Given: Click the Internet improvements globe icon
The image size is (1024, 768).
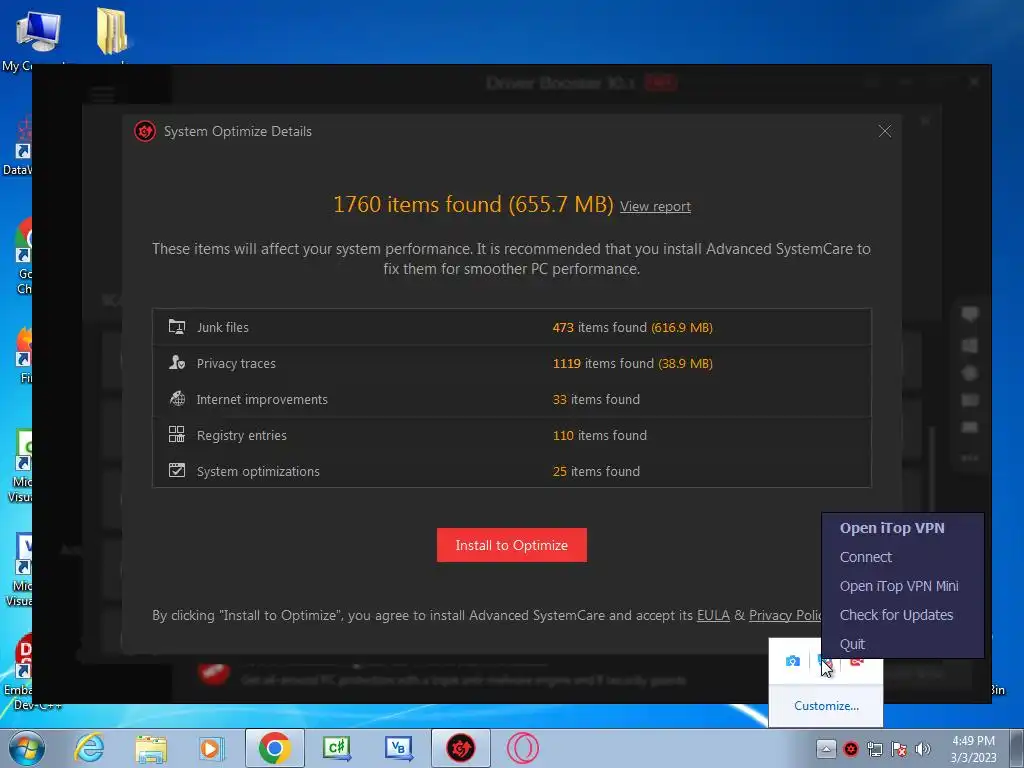Looking at the screenshot, I should (177, 398).
